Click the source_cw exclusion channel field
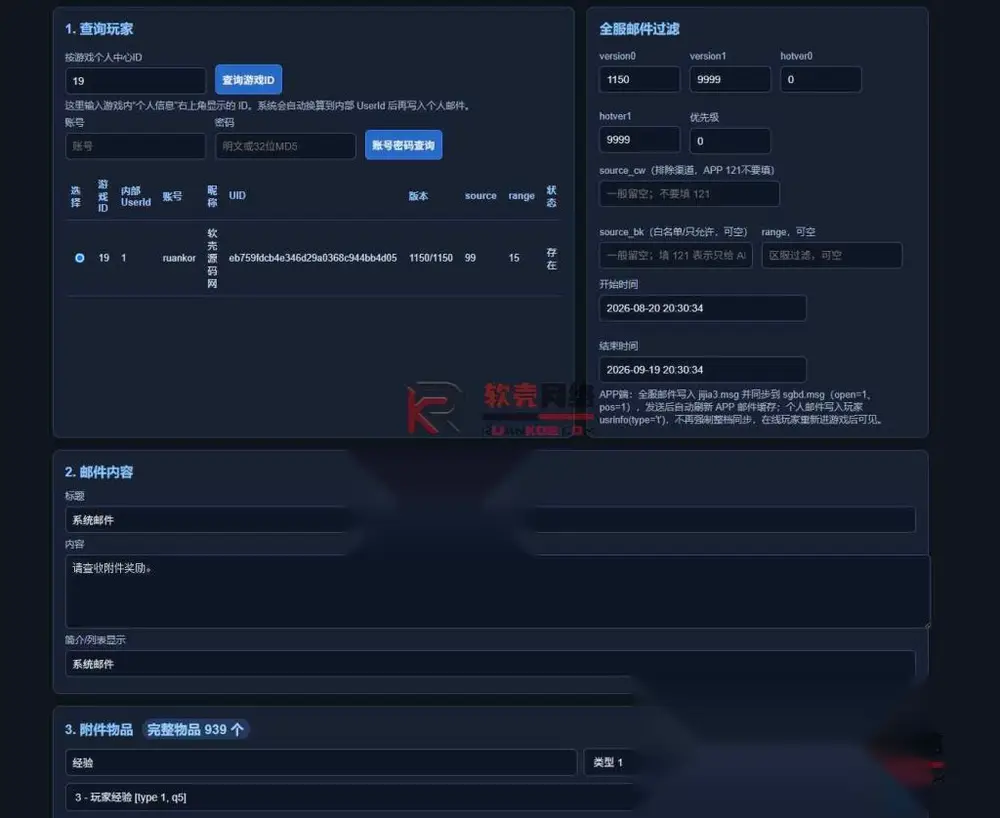 click(x=689, y=194)
